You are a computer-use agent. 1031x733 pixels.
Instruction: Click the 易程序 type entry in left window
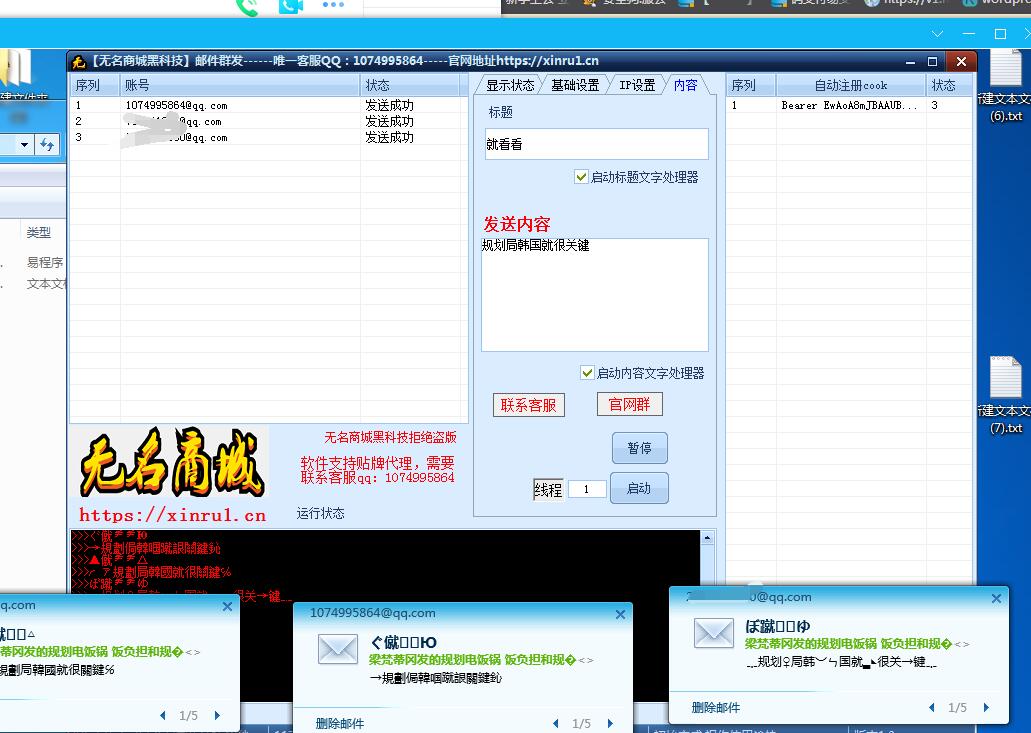(45, 262)
